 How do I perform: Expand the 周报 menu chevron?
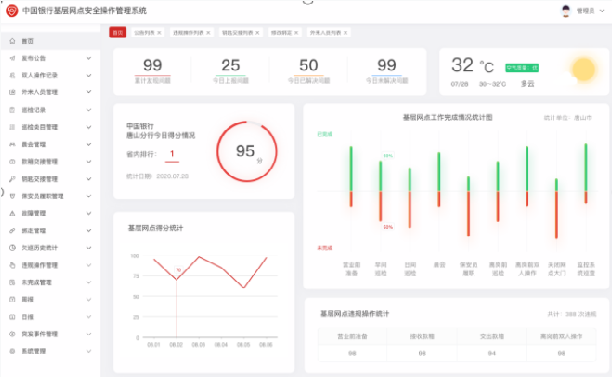coord(89,299)
